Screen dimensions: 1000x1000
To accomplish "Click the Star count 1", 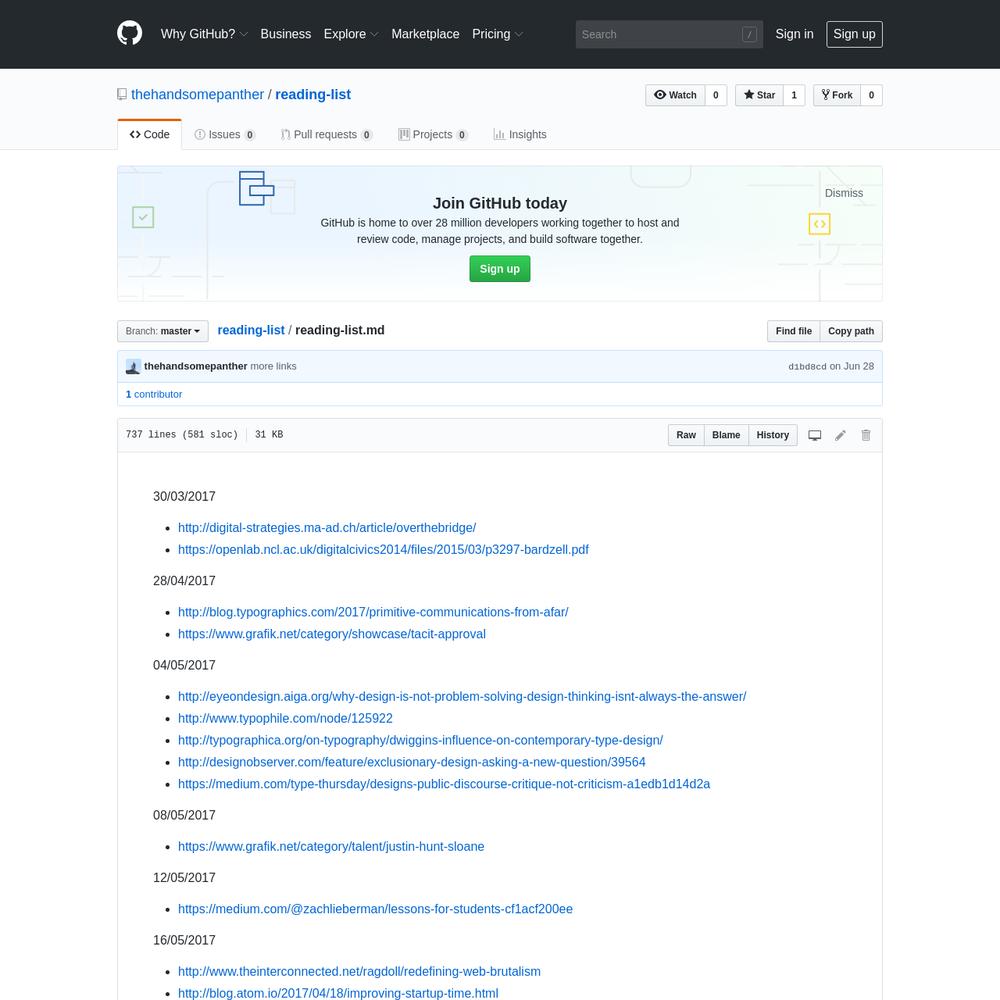I will [x=794, y=95].
